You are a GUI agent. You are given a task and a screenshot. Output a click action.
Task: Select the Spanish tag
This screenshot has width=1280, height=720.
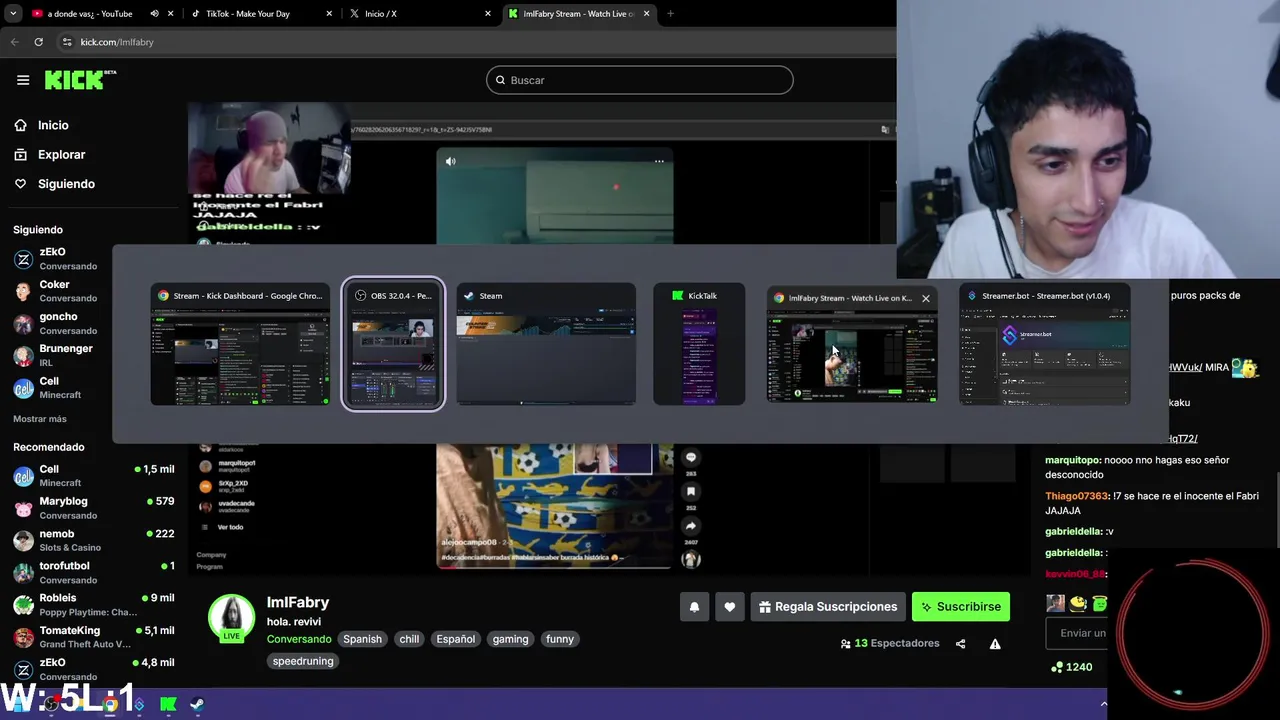click(x=362, y=639)
